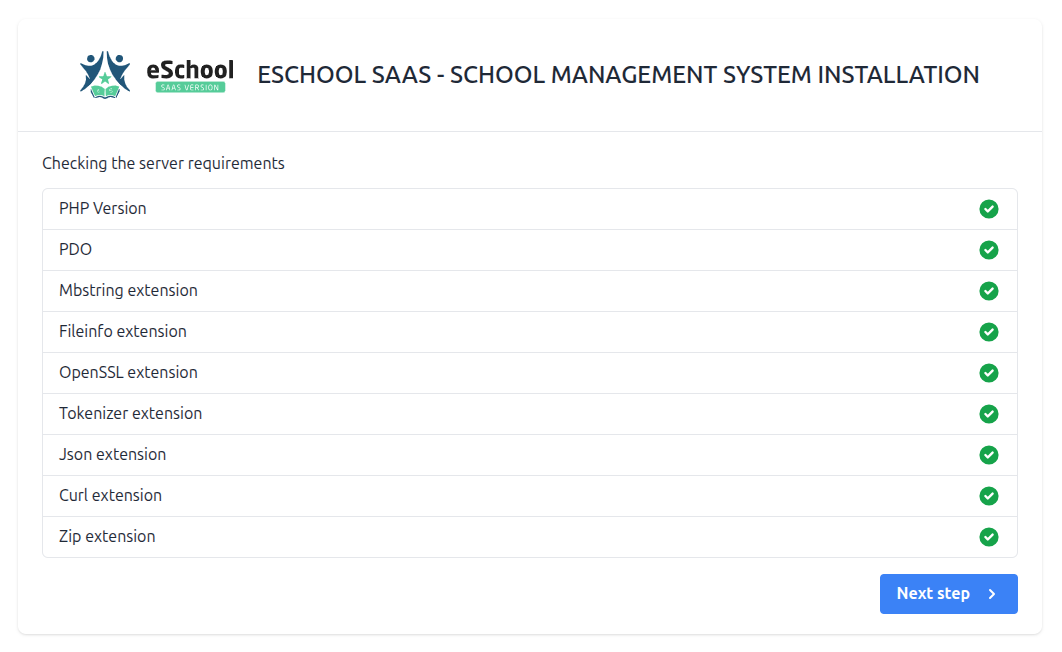1062x652 pixels.
Task: Click the Json extension success indicator
Action: pyautogui.click(x=988, y=455)
